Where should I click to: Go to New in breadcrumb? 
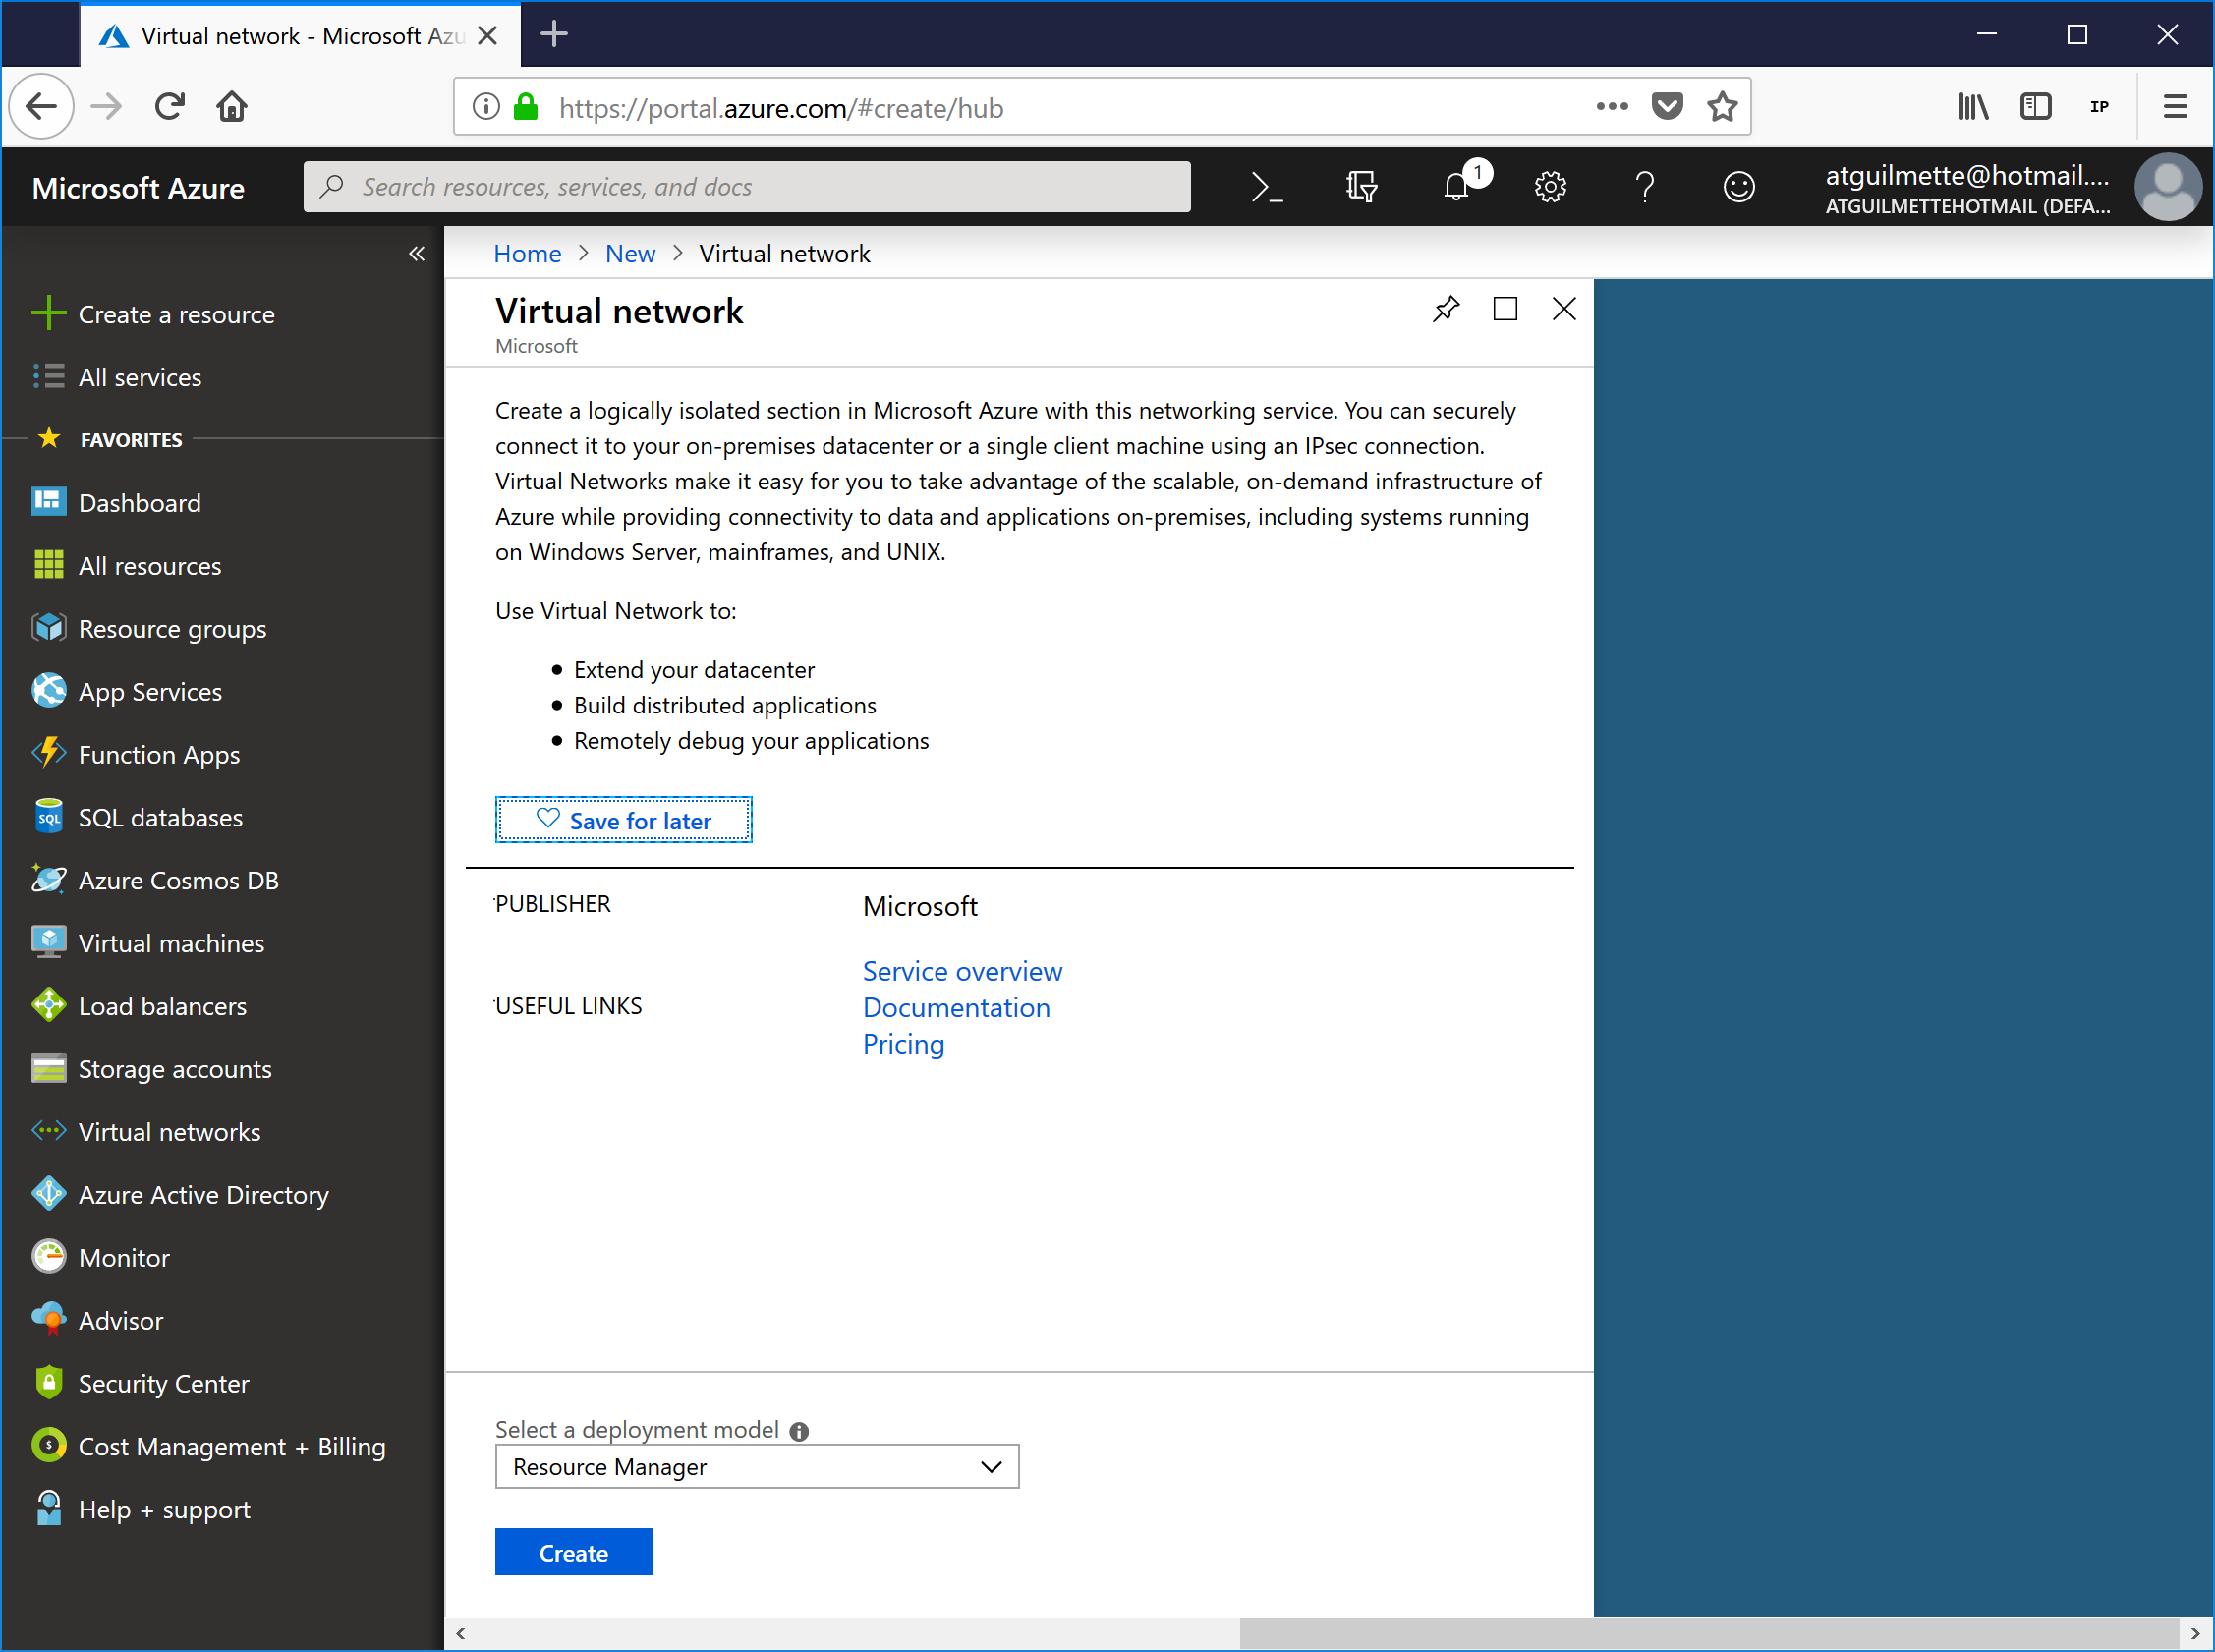pyautogui.click(x=630, y=254)
